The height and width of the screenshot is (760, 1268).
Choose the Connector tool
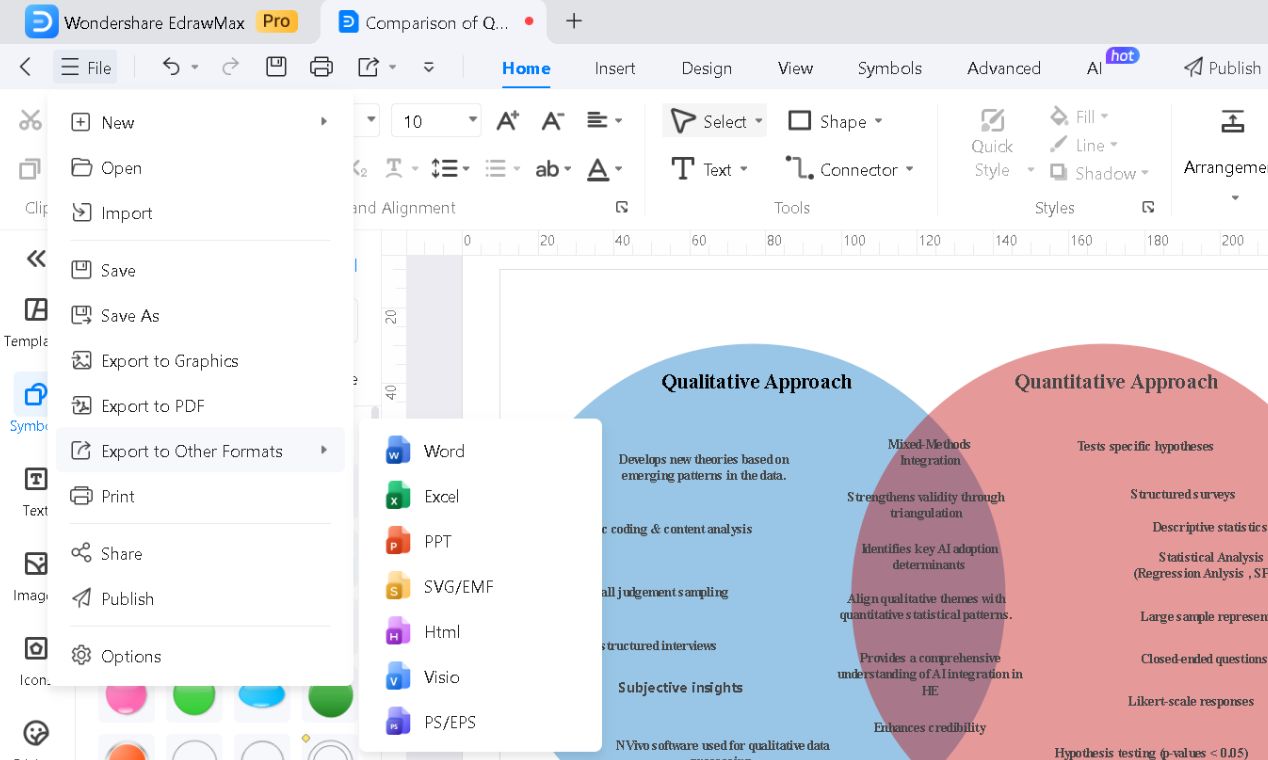850,169
